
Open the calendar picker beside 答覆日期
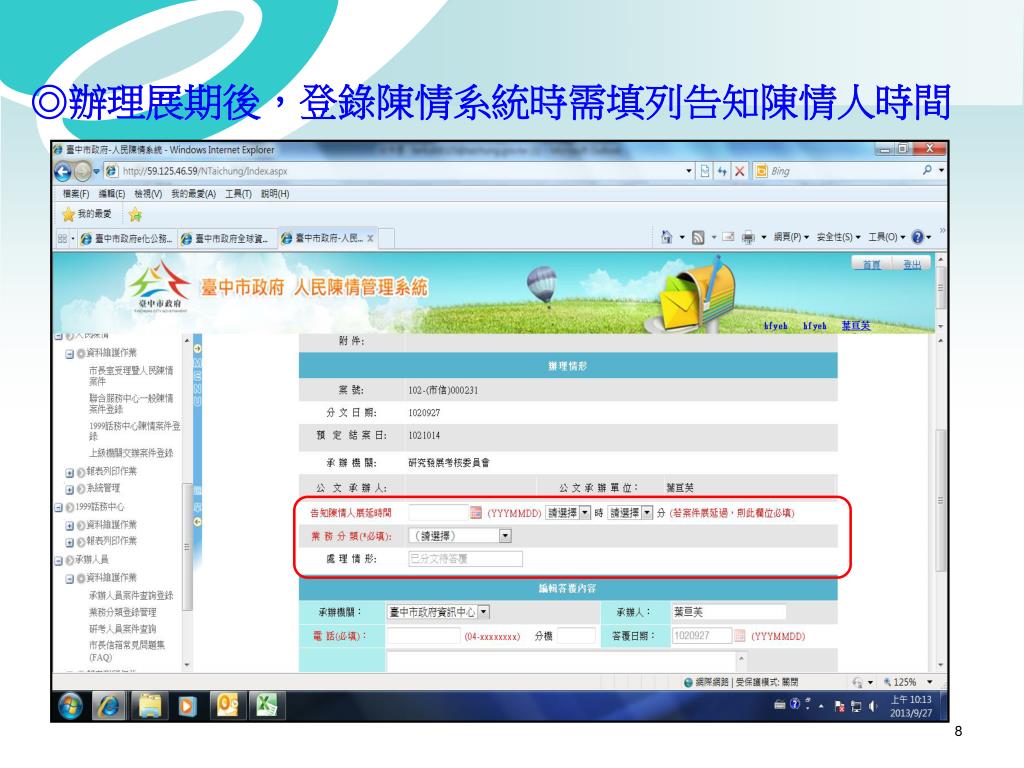740,635
